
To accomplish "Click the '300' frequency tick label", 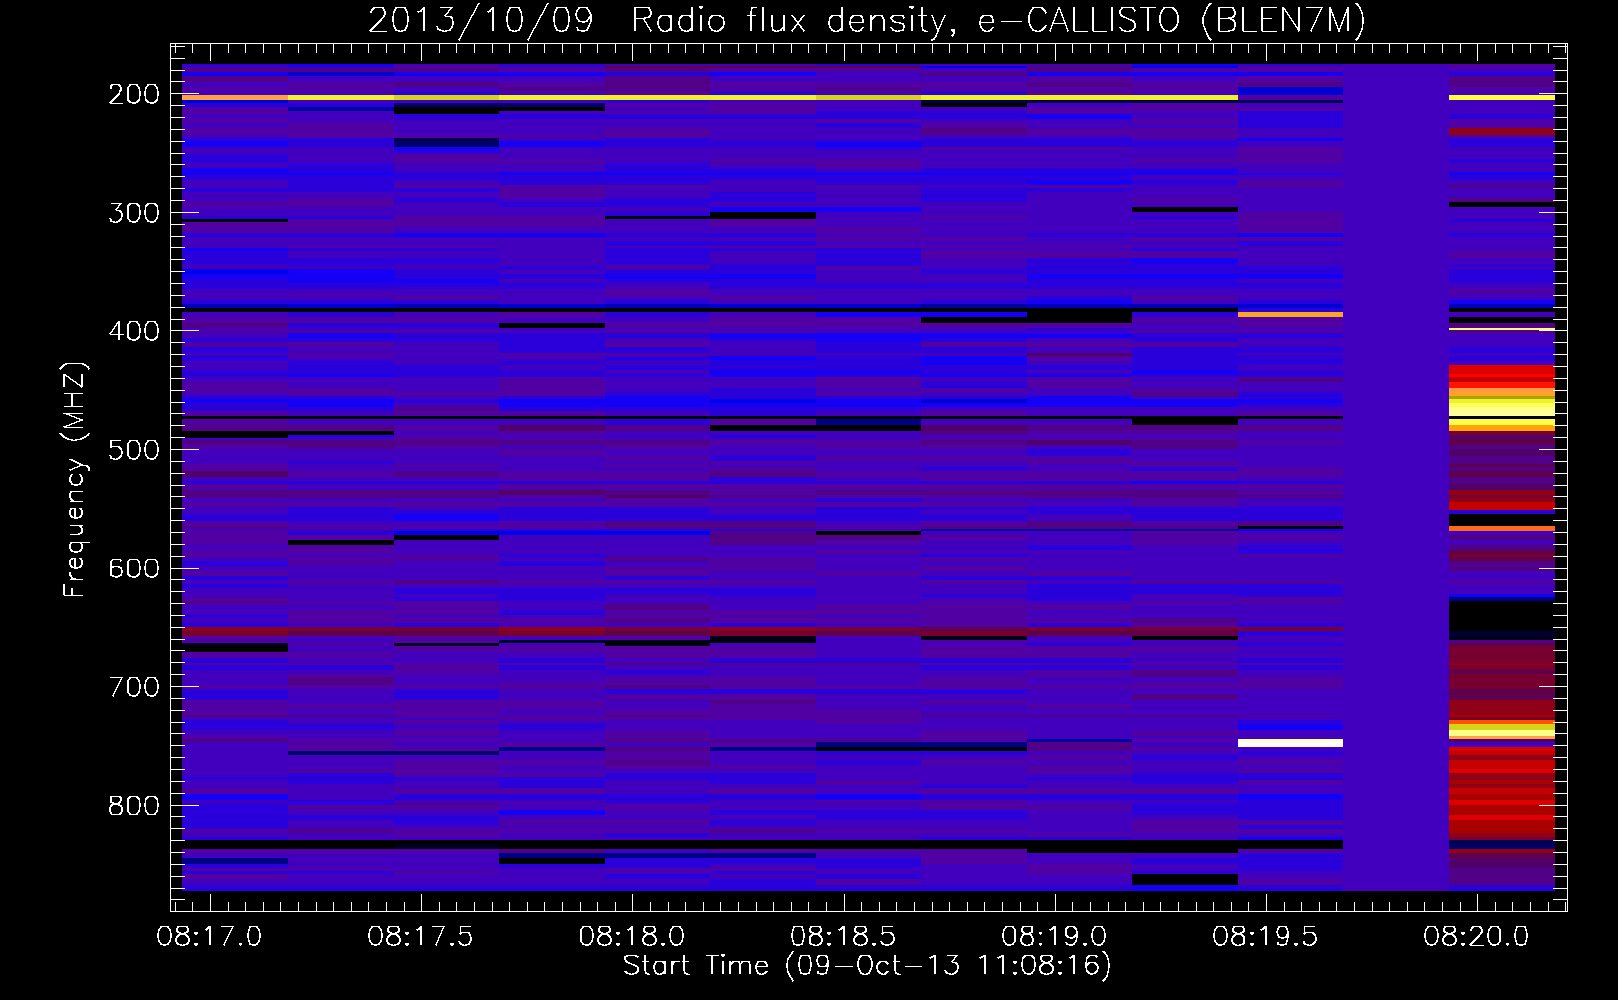I will 134,213.
